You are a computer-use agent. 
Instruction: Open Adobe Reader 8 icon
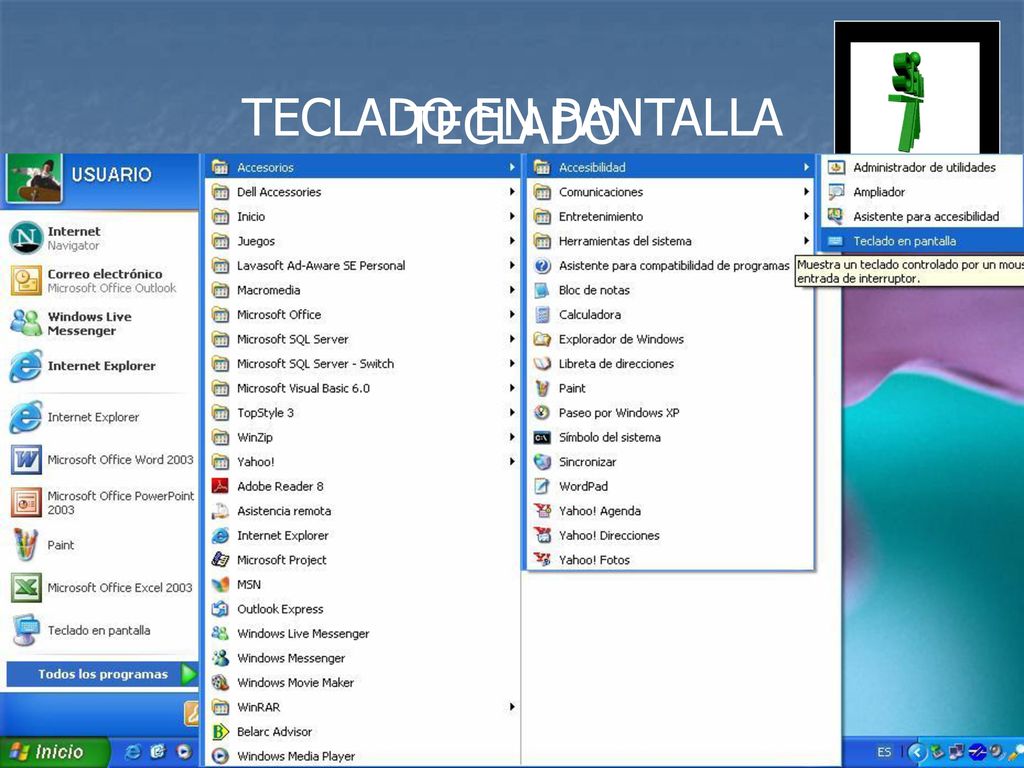[x=220, y=486]
